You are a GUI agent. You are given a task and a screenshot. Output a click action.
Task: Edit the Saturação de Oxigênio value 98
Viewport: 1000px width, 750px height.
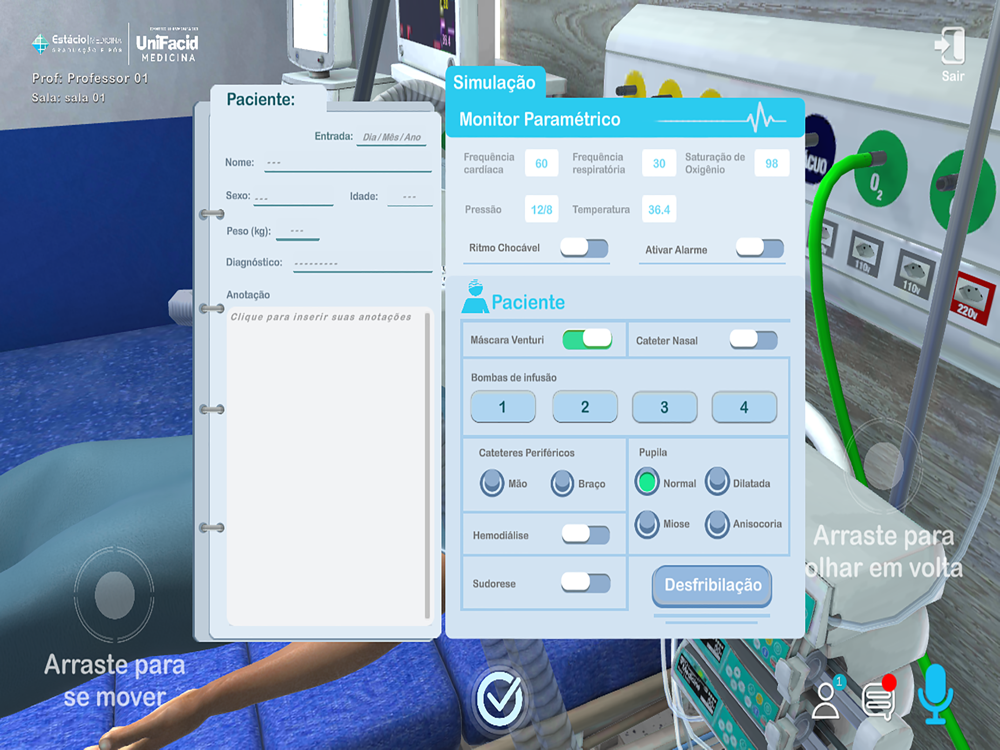pos(772,163)
